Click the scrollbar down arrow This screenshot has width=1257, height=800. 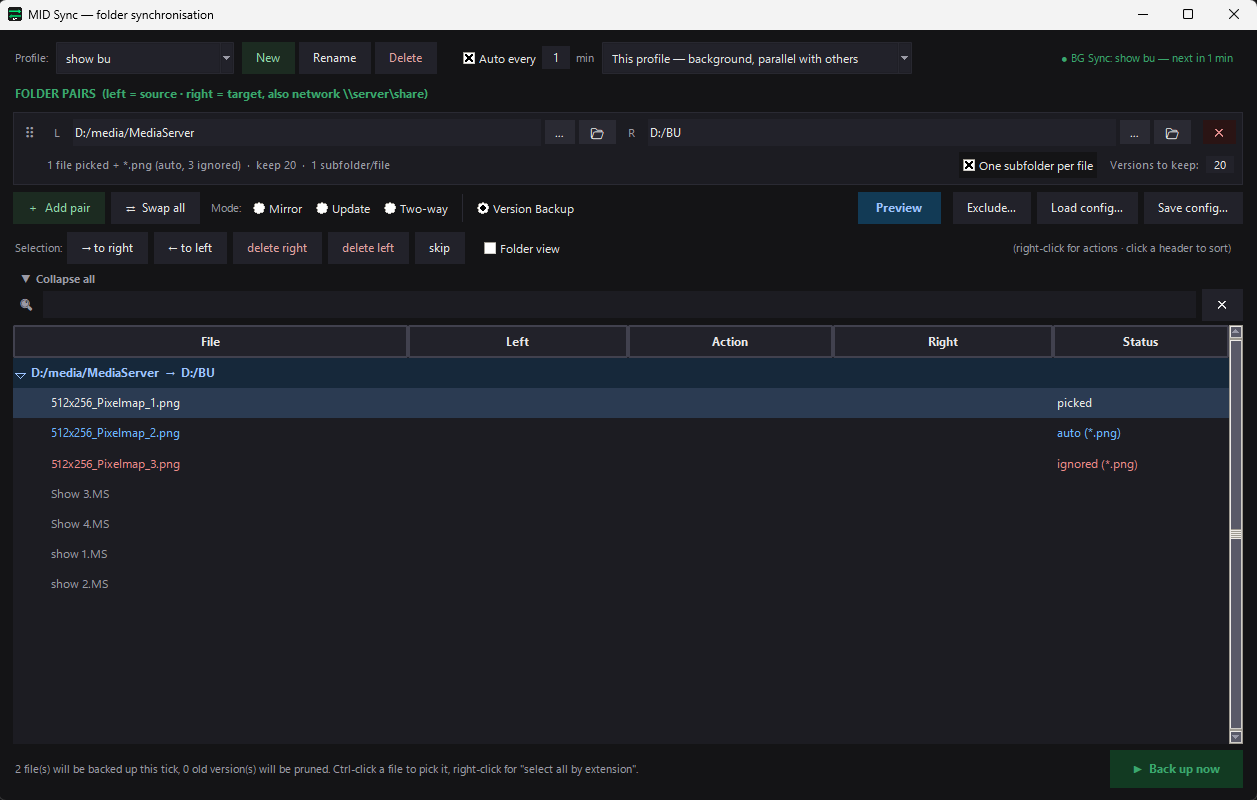tap(1235, 737)
